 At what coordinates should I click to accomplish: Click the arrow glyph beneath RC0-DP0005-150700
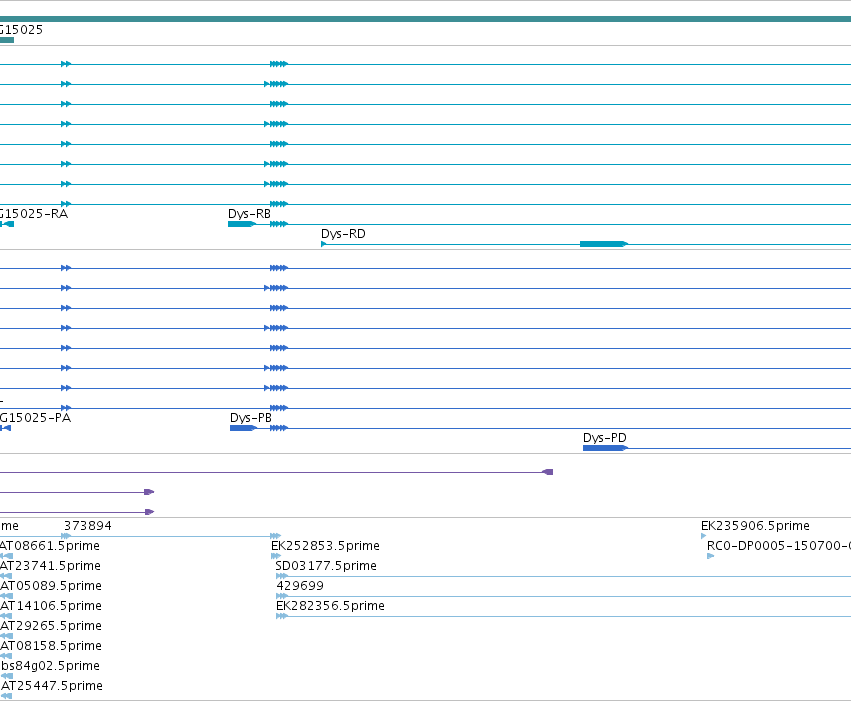(710, 556)
